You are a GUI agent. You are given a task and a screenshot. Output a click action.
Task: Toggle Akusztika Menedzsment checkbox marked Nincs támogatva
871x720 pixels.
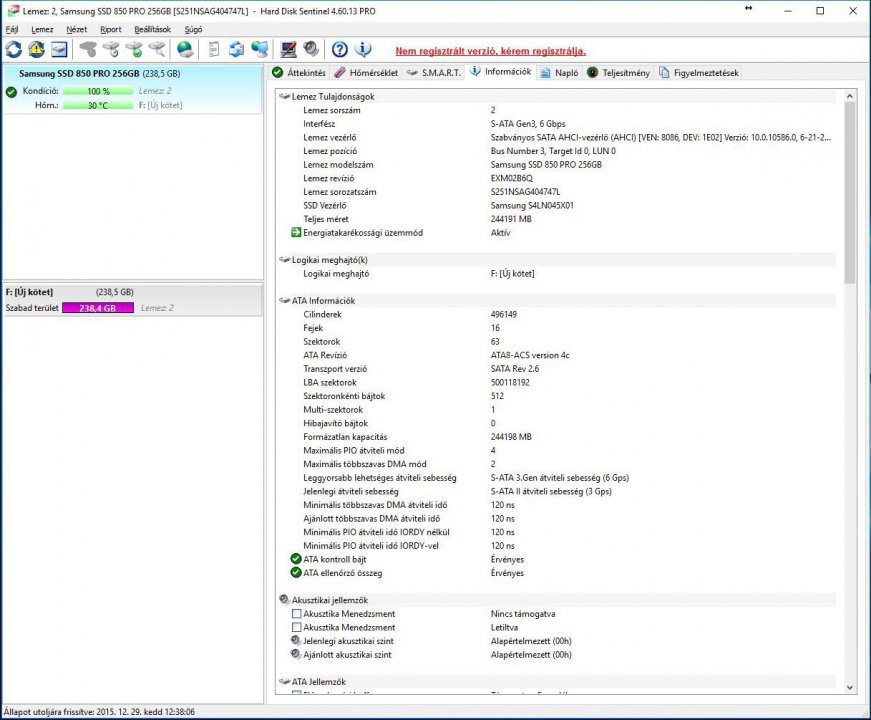(297, 613)
